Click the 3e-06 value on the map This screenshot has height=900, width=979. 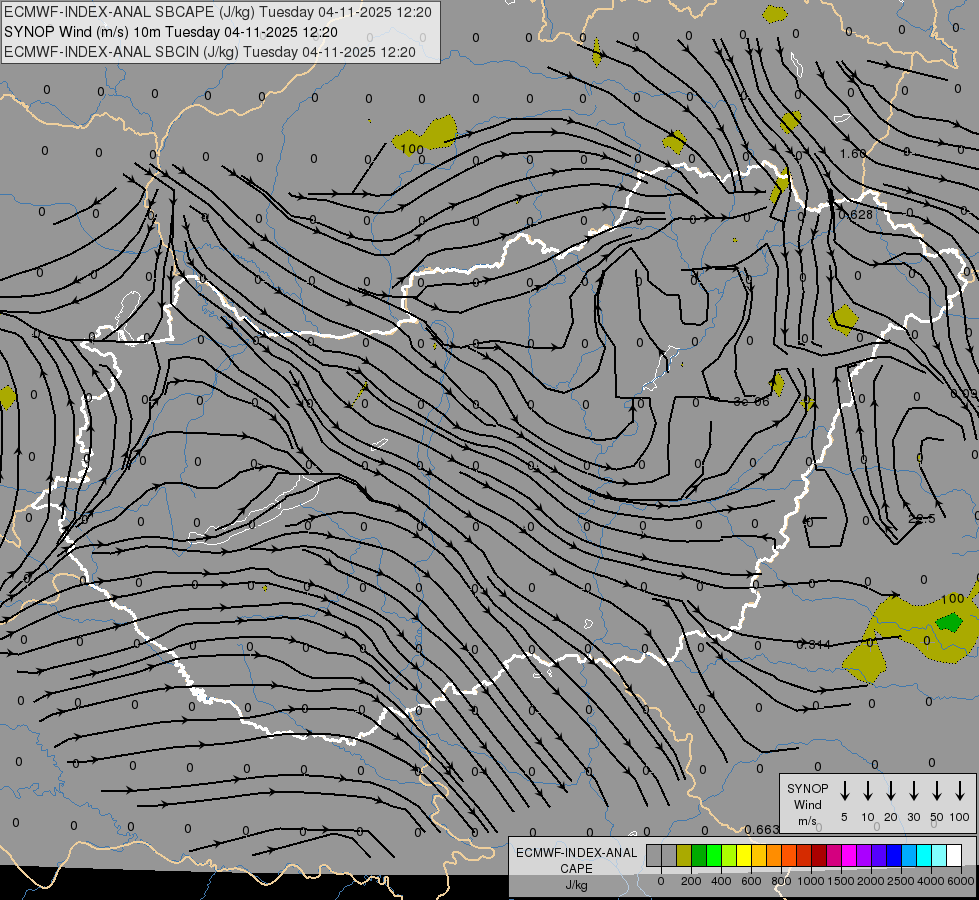(752, 402)
